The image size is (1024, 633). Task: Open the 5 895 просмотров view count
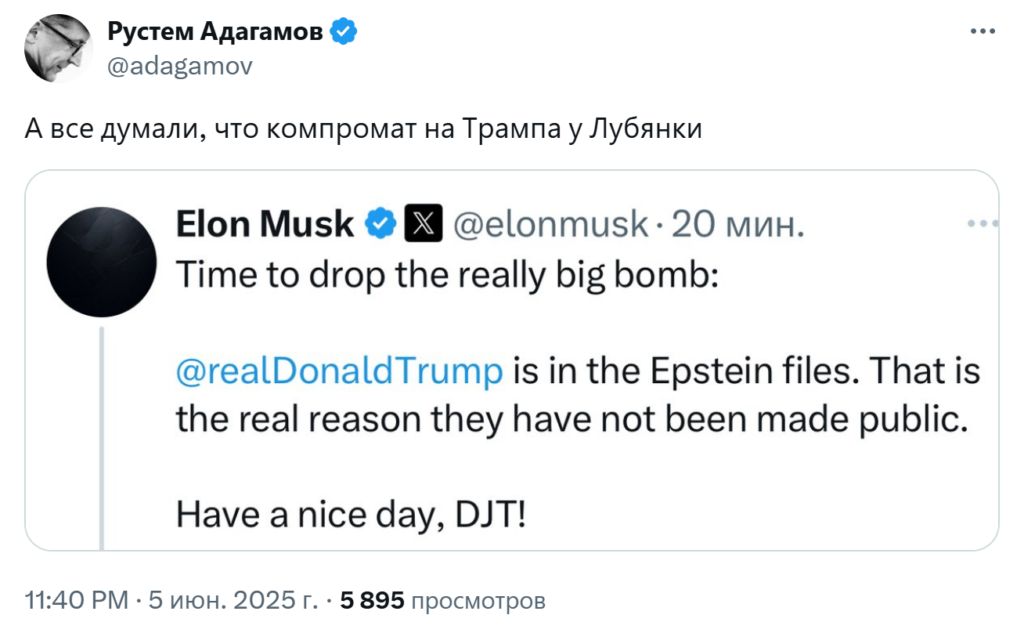click(x=443, y=600)
